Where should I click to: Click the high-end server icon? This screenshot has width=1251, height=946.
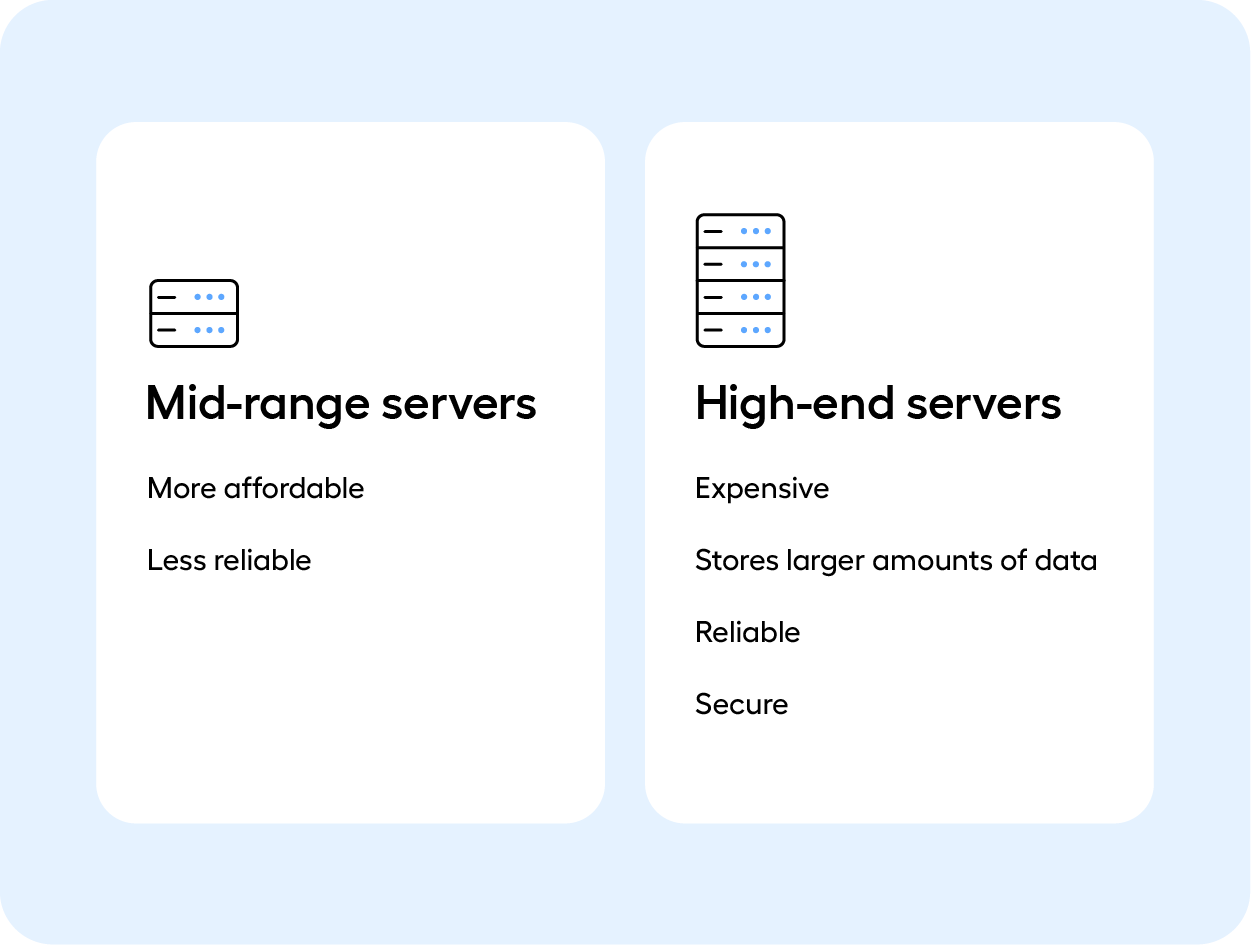click(740, 281)
